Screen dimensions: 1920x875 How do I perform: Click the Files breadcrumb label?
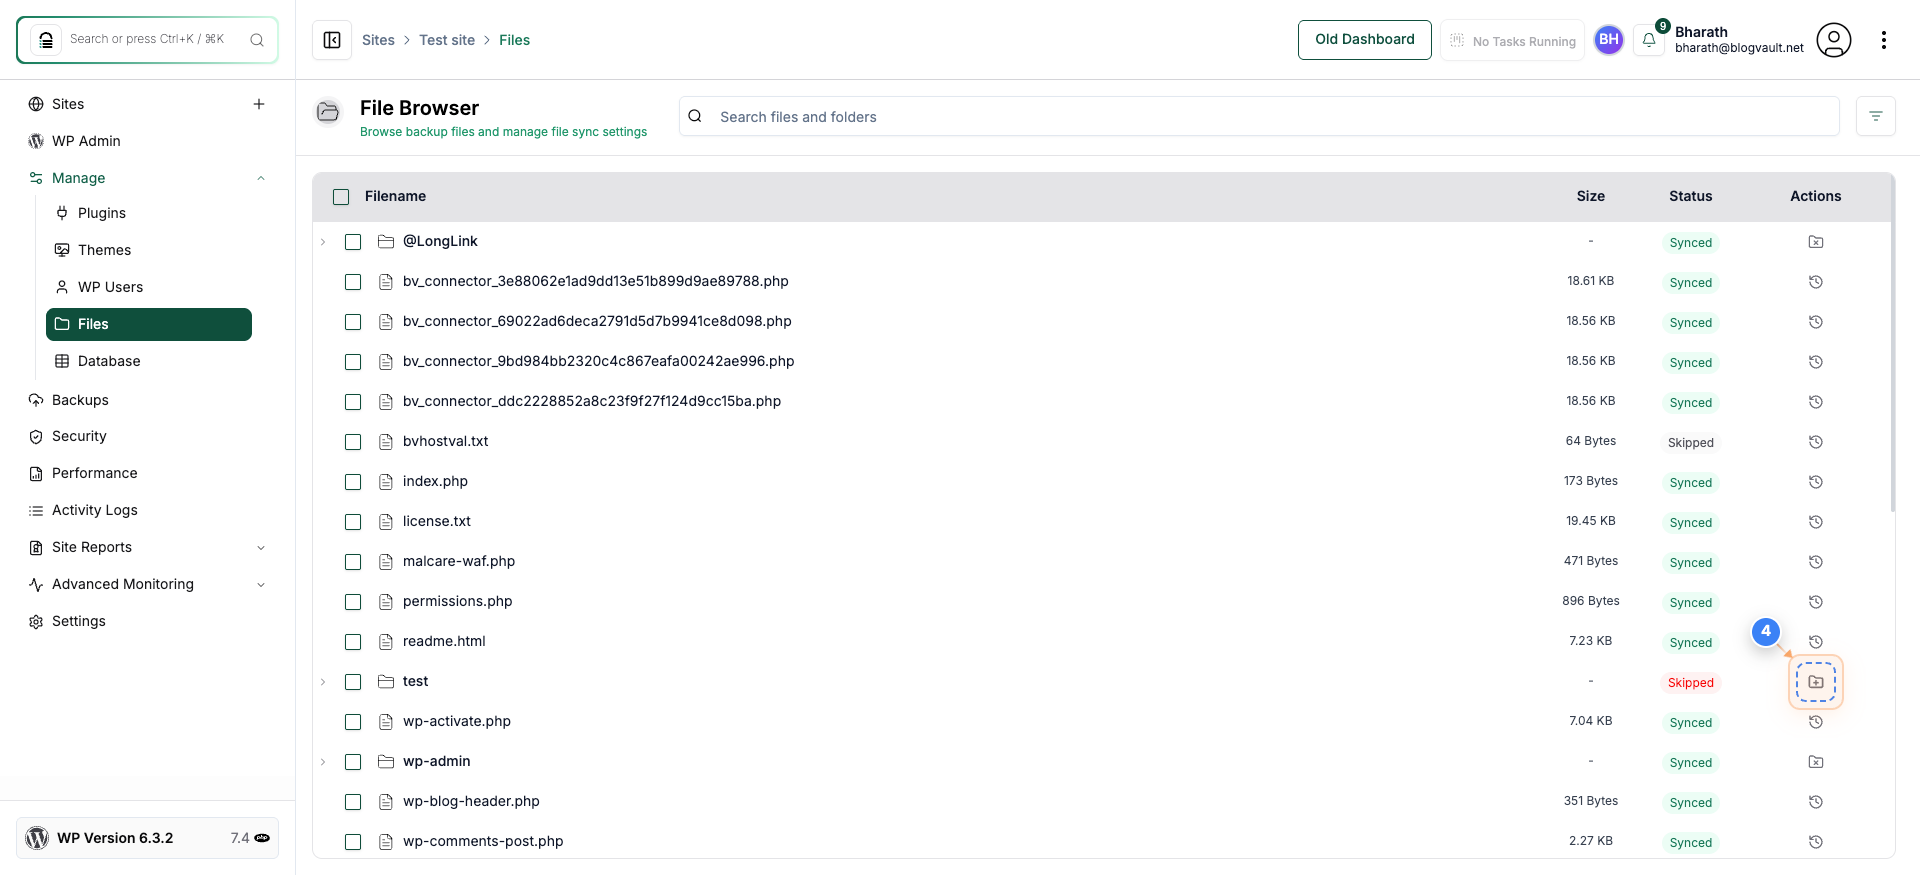coord(514,40)
